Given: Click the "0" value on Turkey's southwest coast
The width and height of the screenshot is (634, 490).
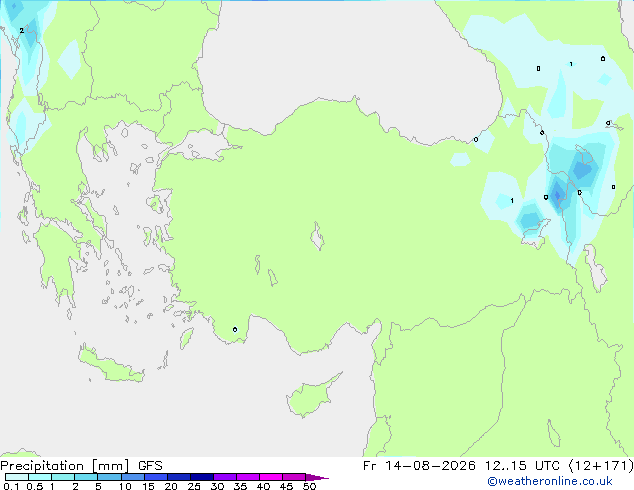Looking at the screenshot, I should click(x=235, y=329).
